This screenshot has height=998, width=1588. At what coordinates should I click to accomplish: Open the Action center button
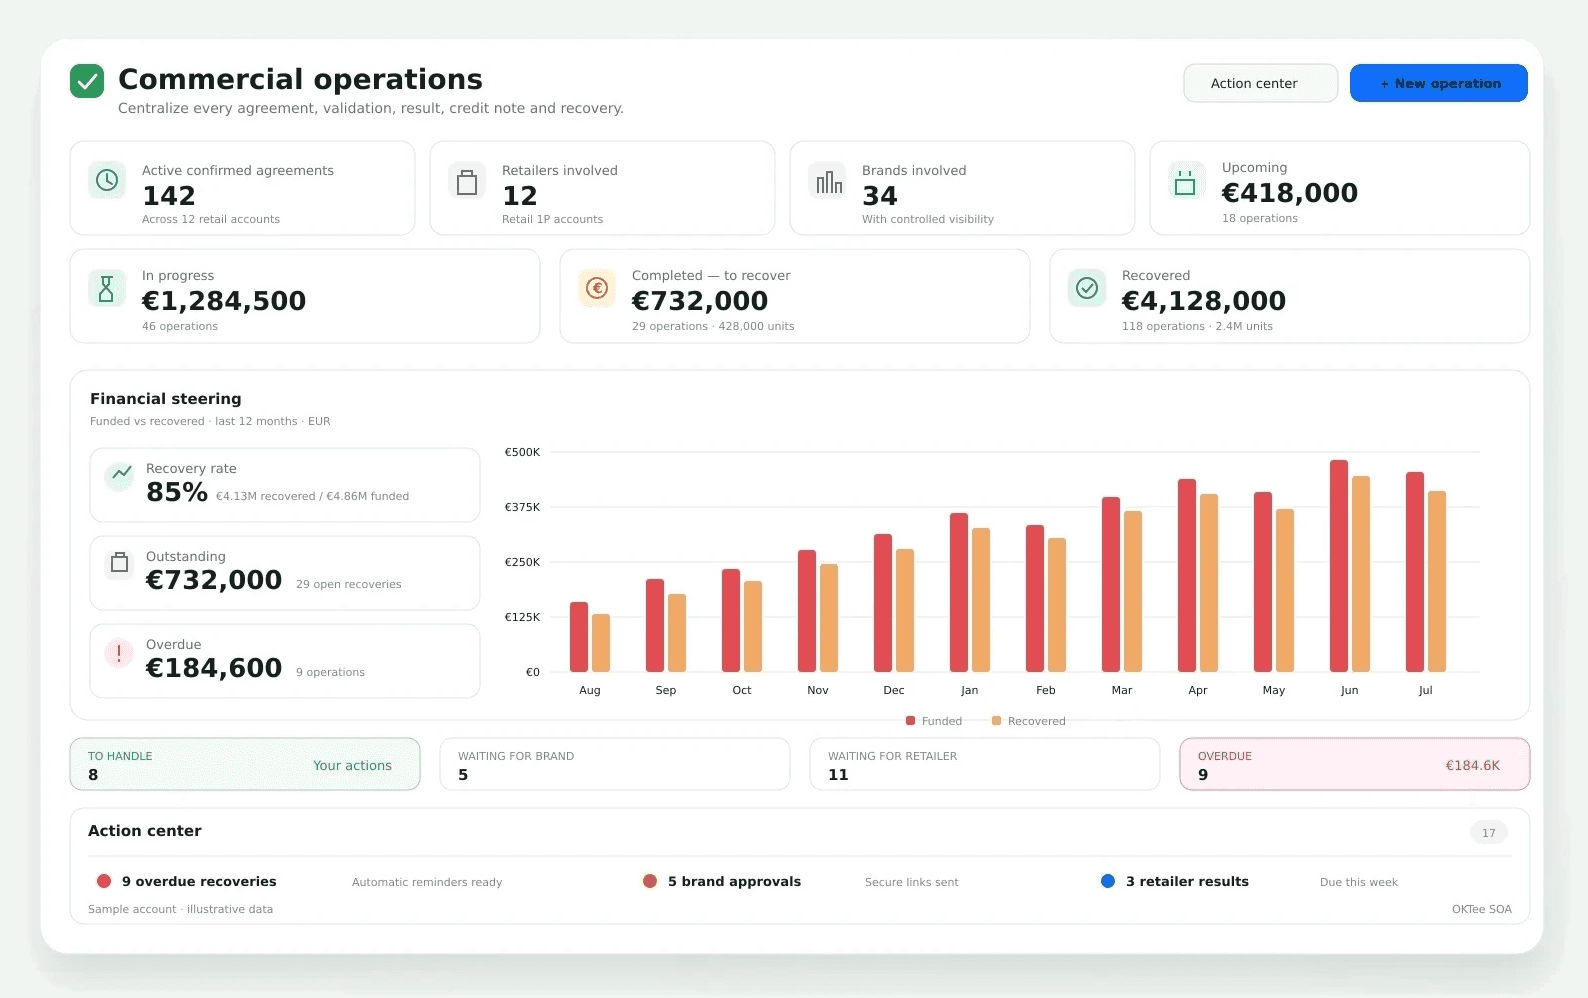(1260, 83)
